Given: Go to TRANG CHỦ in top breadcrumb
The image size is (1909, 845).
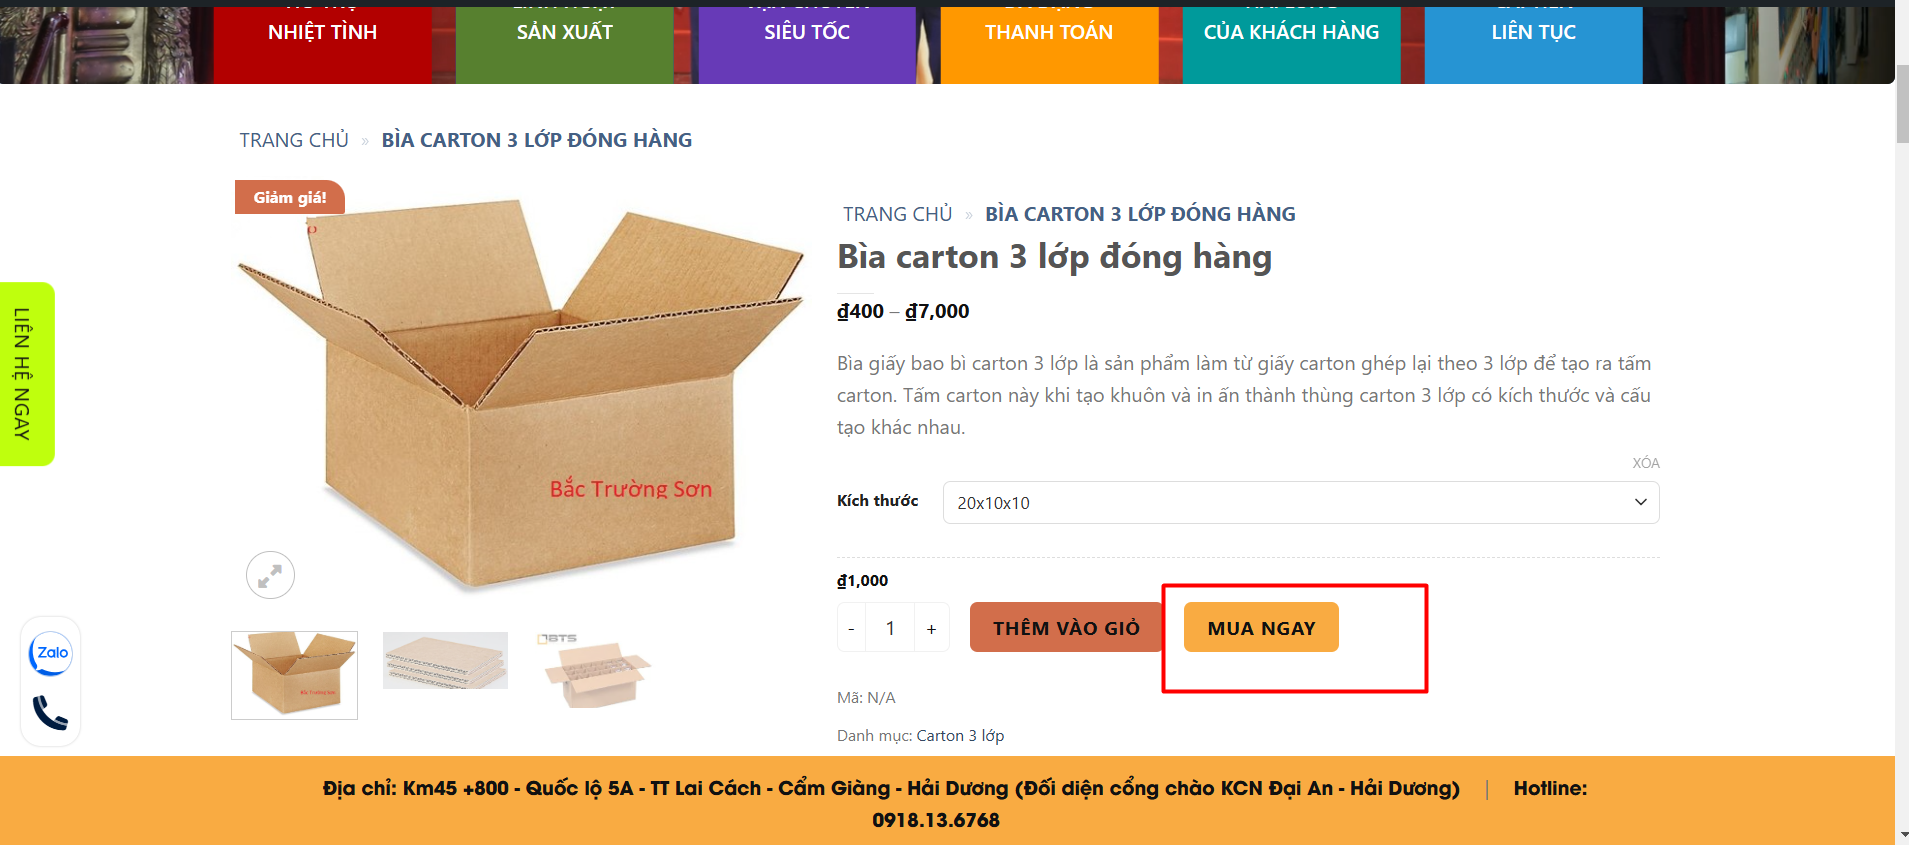Looking at the screenshot, I should coord(294,140).
